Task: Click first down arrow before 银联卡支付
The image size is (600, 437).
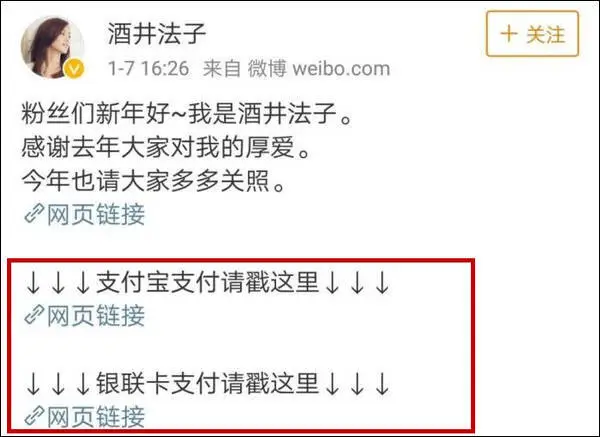Action: (x=33, y=384)
